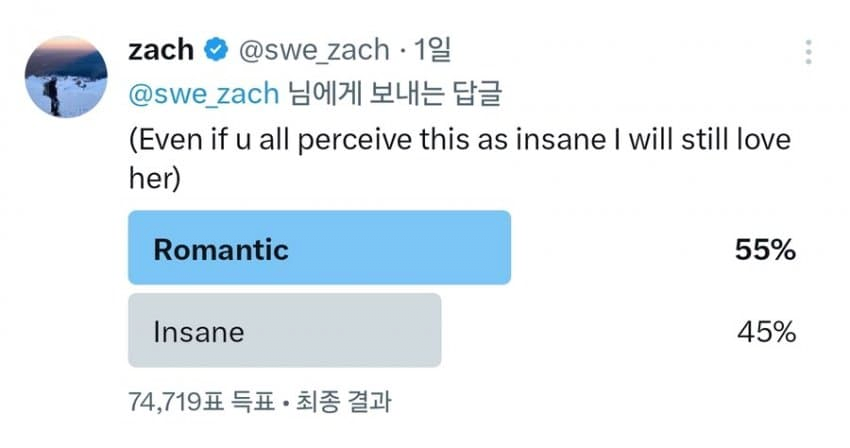Click the 55% result percentage
The image size is (850, 448).
click(765, 249)
